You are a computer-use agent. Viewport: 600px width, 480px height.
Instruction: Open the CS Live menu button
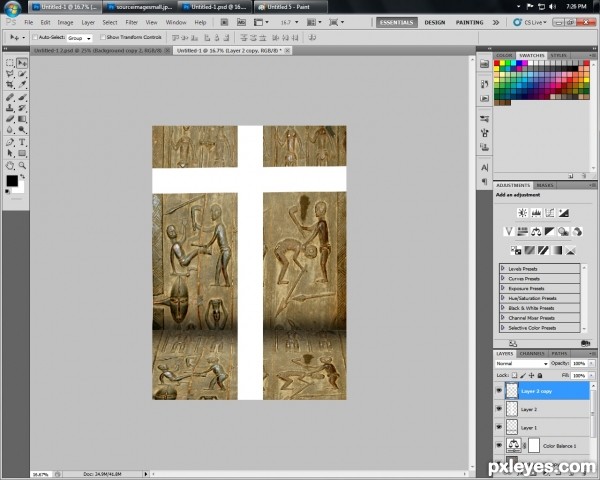(x=530, y=22)
